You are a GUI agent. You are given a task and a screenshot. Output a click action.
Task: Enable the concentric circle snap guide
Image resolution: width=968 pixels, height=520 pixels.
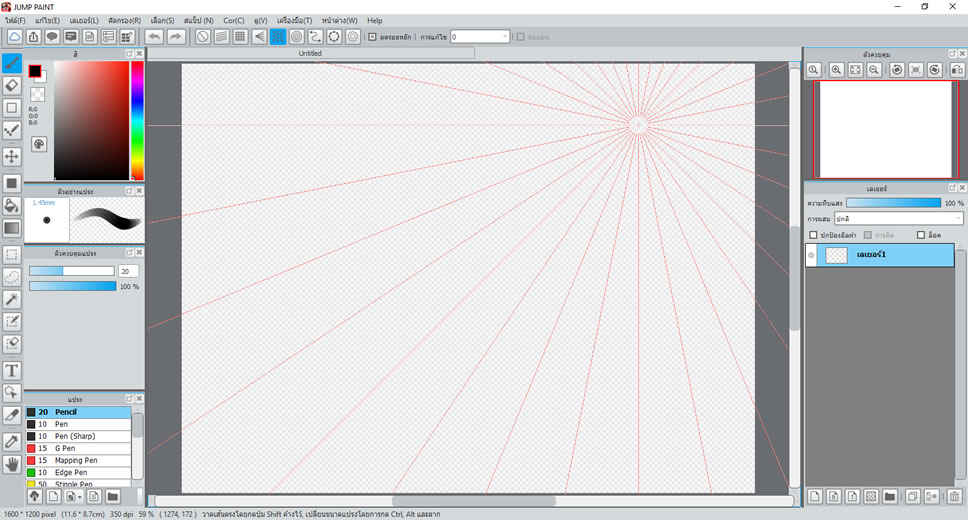coord(296,37)
